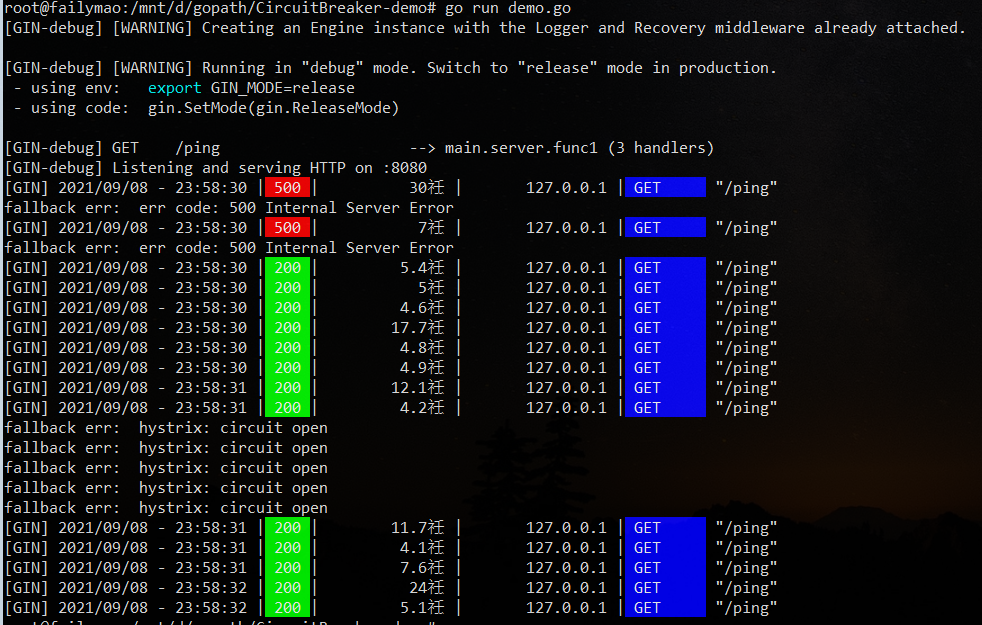
Task: Click the latency value 11.7
Action: [418, 528]
